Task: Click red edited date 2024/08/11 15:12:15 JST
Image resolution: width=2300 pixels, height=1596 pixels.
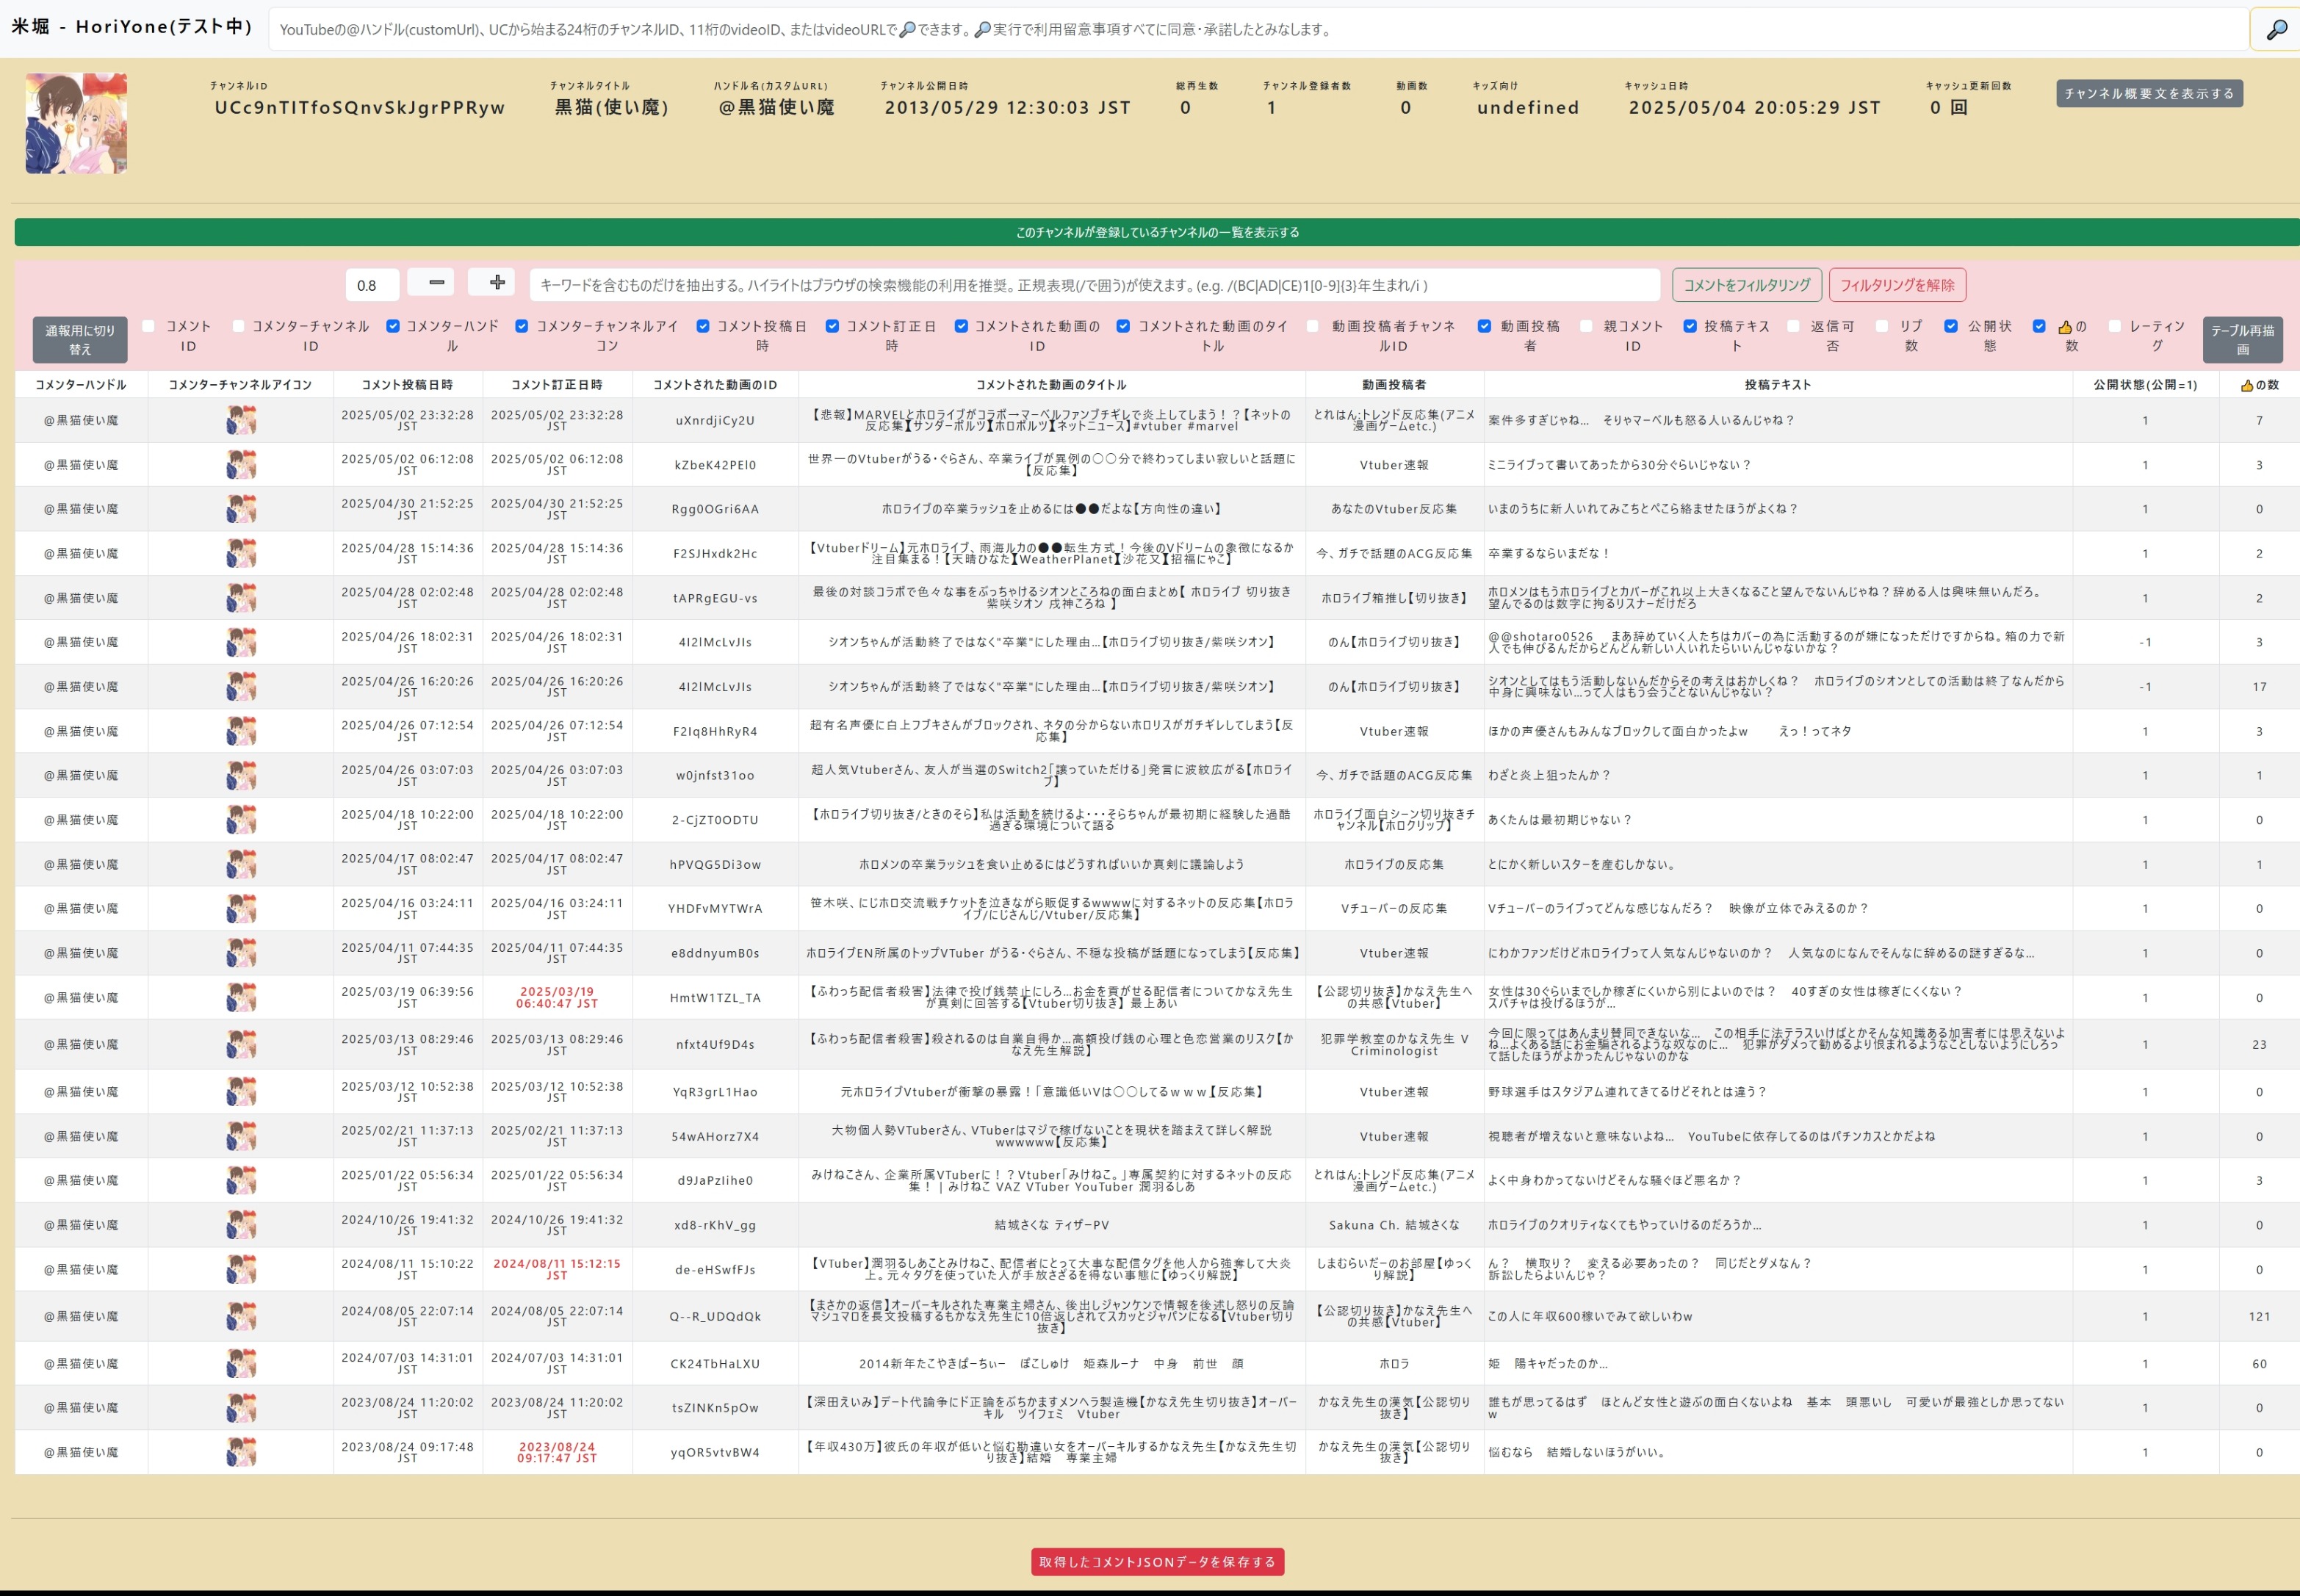Action: click(x=557, y=1269)
